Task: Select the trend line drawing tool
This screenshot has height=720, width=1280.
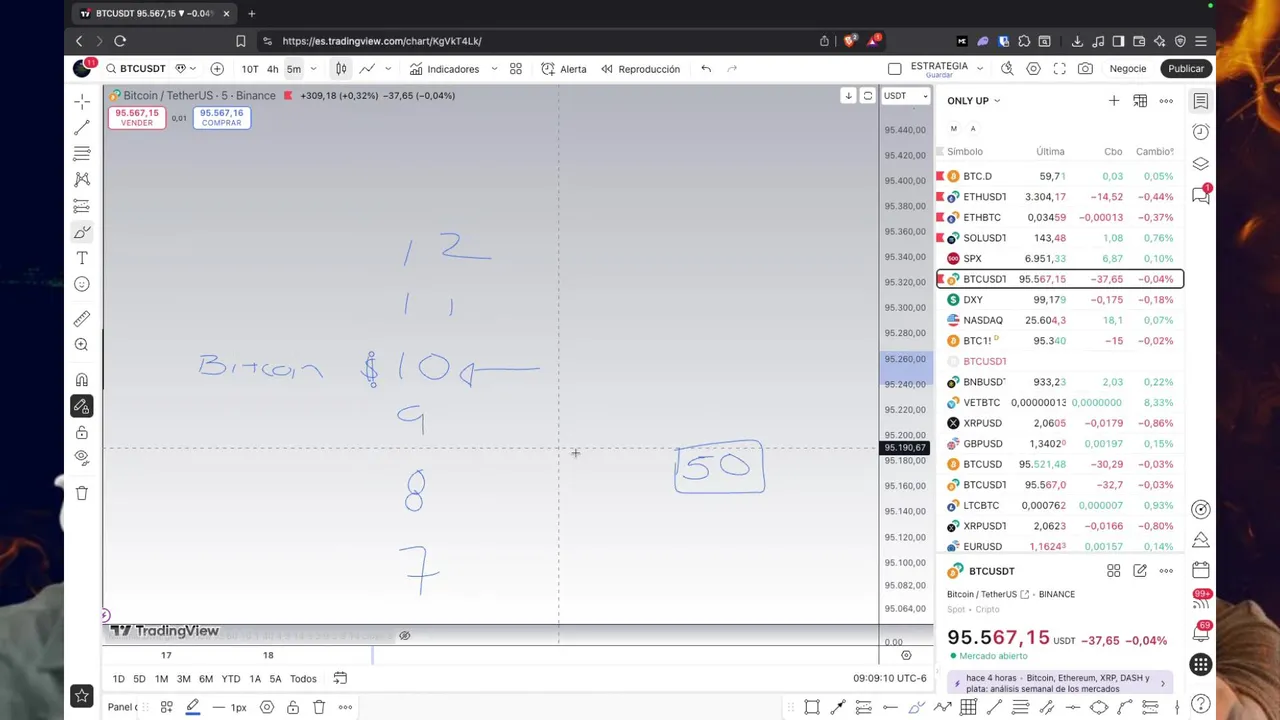Action: coord(82,128)
